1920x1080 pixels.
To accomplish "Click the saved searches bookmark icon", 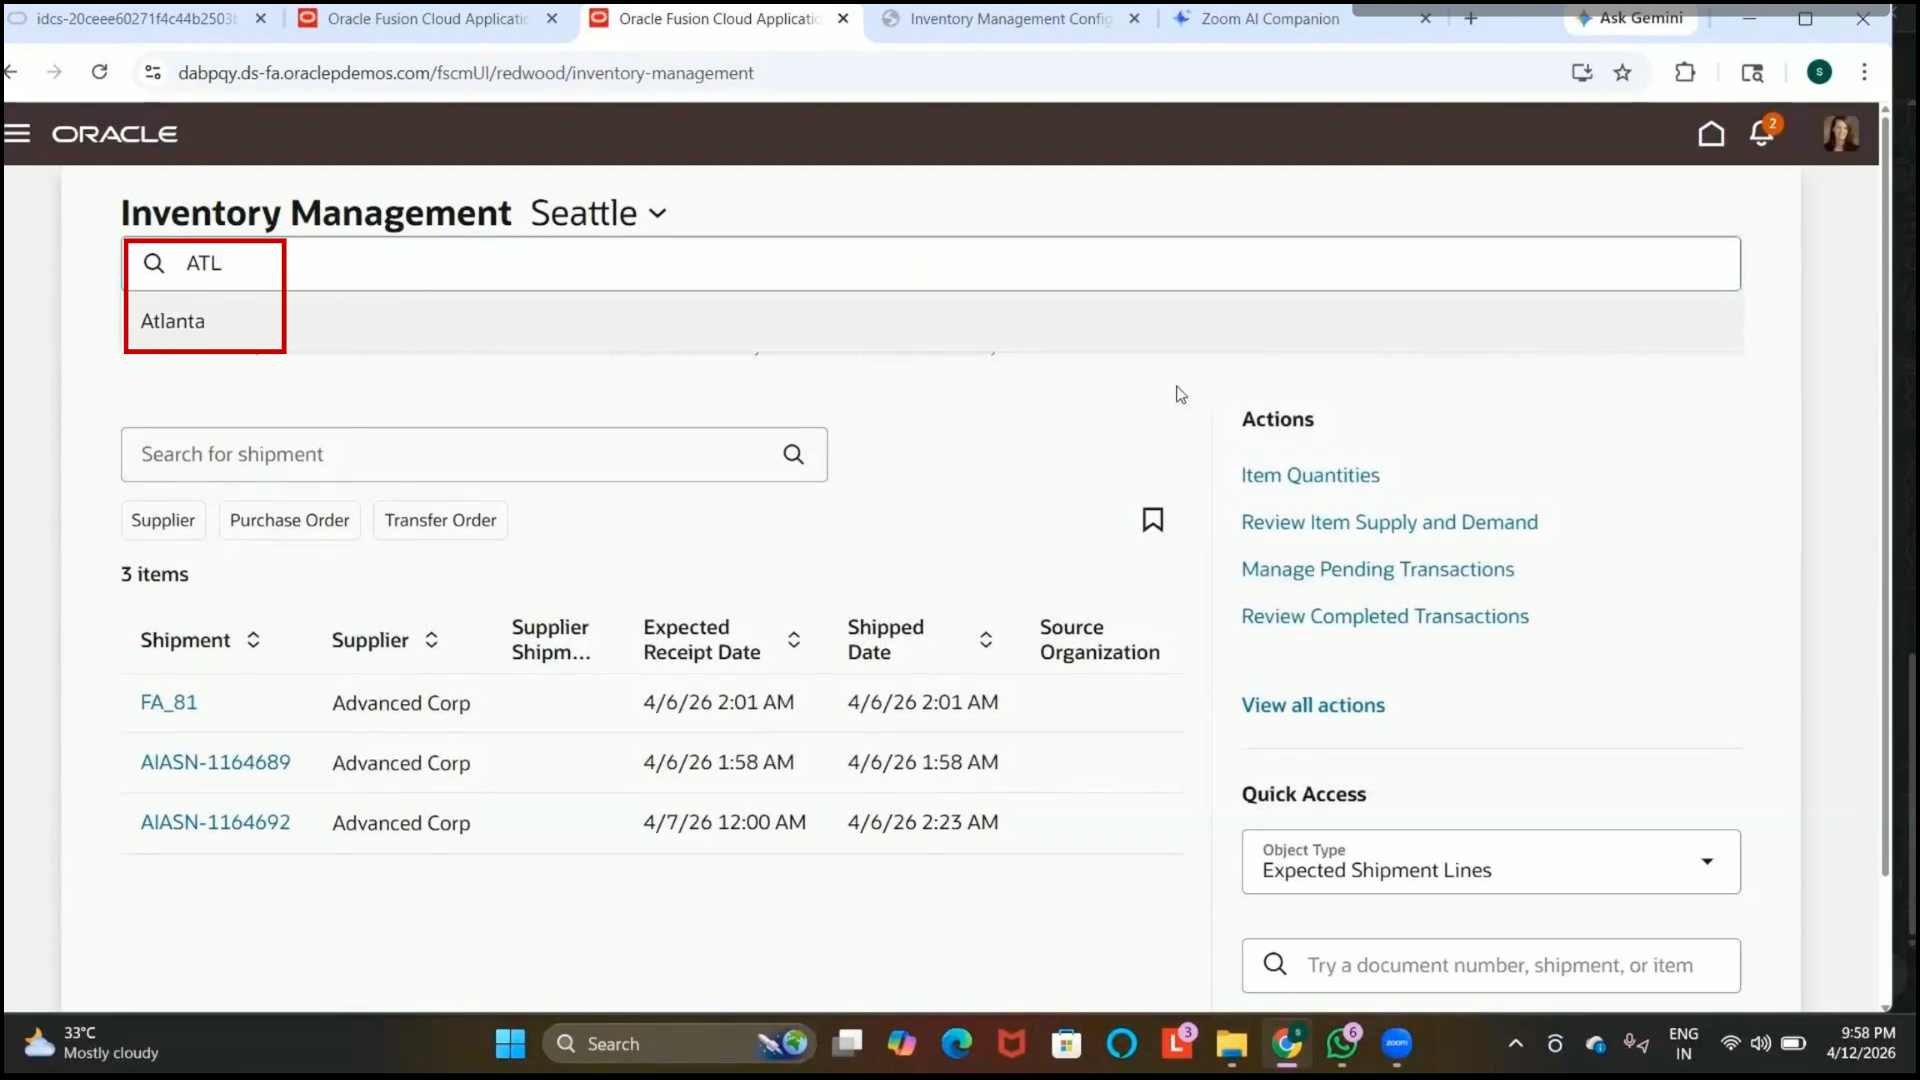I will pos(1152,520).
